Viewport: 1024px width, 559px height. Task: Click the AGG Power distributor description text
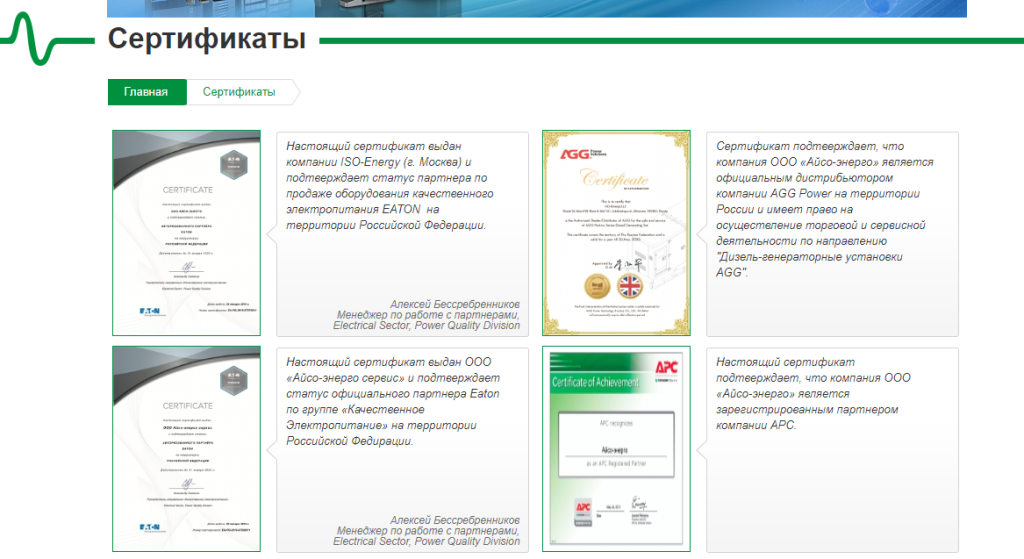(824, 209)
